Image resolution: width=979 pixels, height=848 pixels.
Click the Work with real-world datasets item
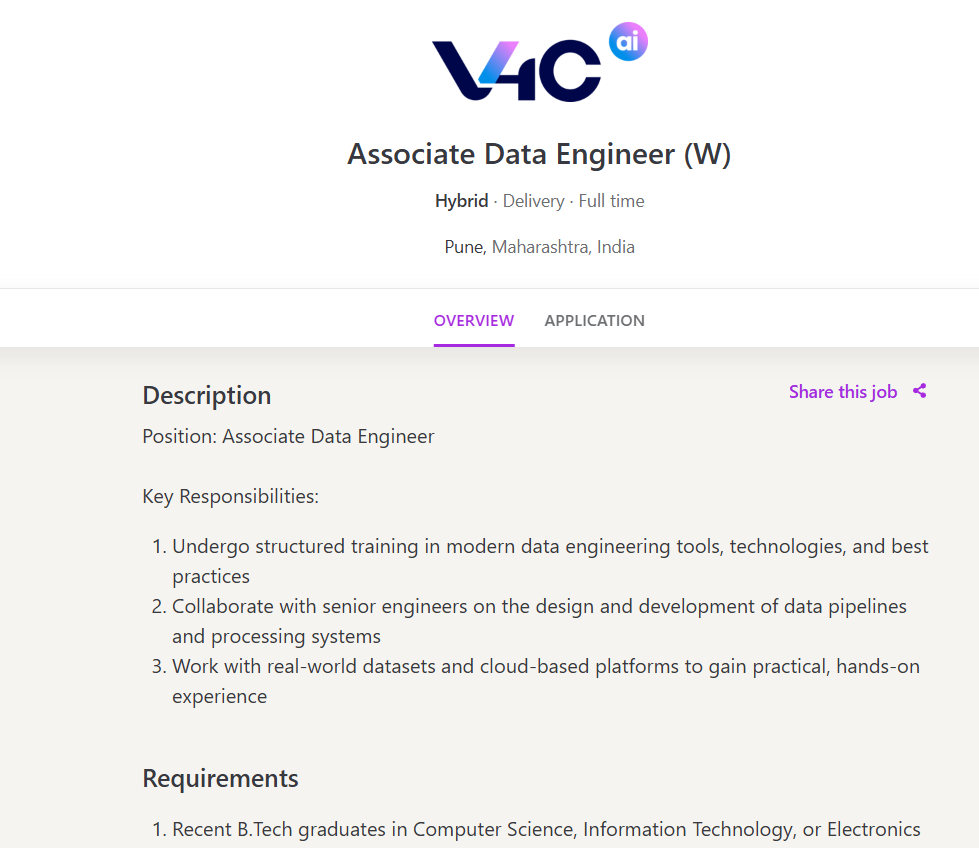(545, 667)
